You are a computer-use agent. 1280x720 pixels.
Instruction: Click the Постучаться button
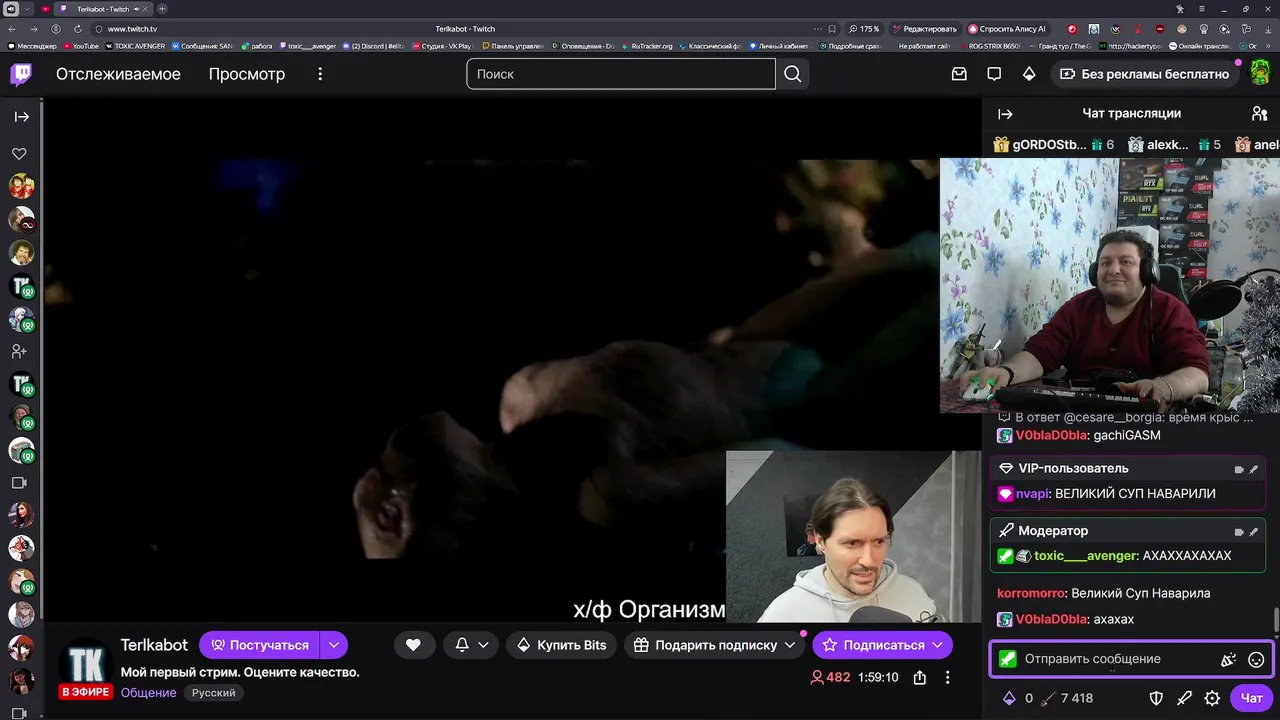[x=259, y=645]
